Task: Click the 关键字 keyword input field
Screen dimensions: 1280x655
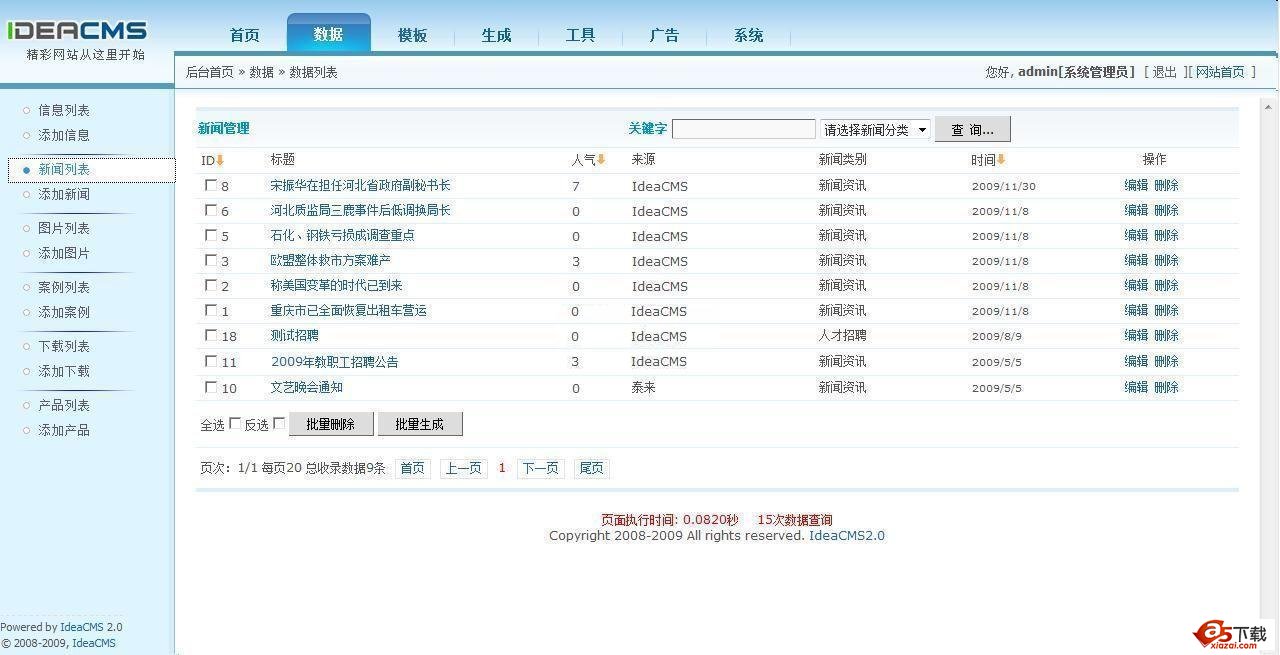Action: 743,129
